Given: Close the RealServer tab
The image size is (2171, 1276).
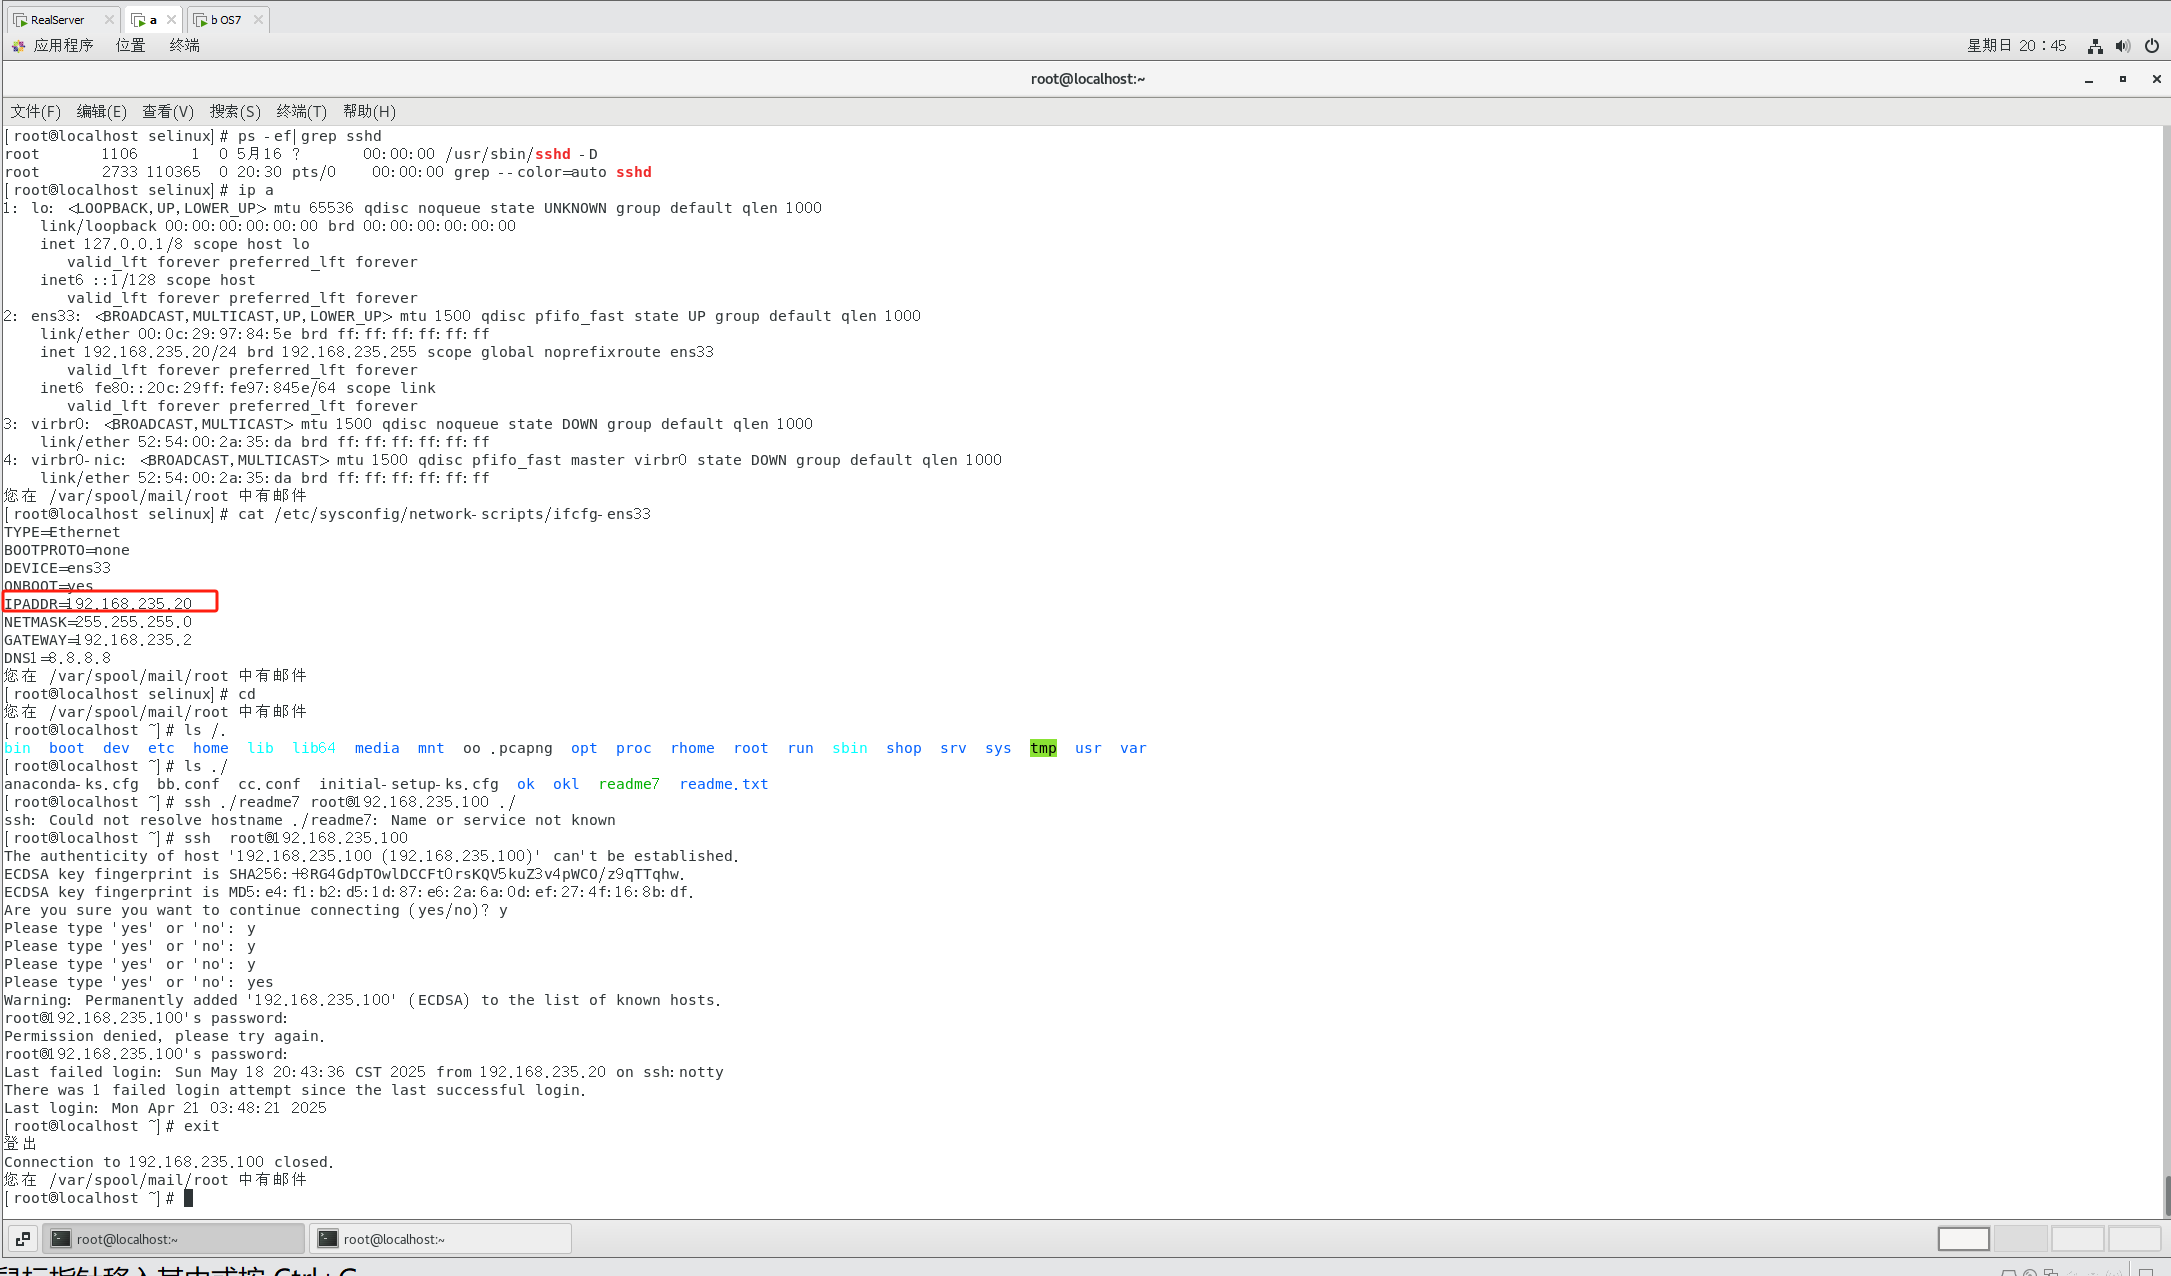Looking at the screenshot, I should [x=109, y=20].
